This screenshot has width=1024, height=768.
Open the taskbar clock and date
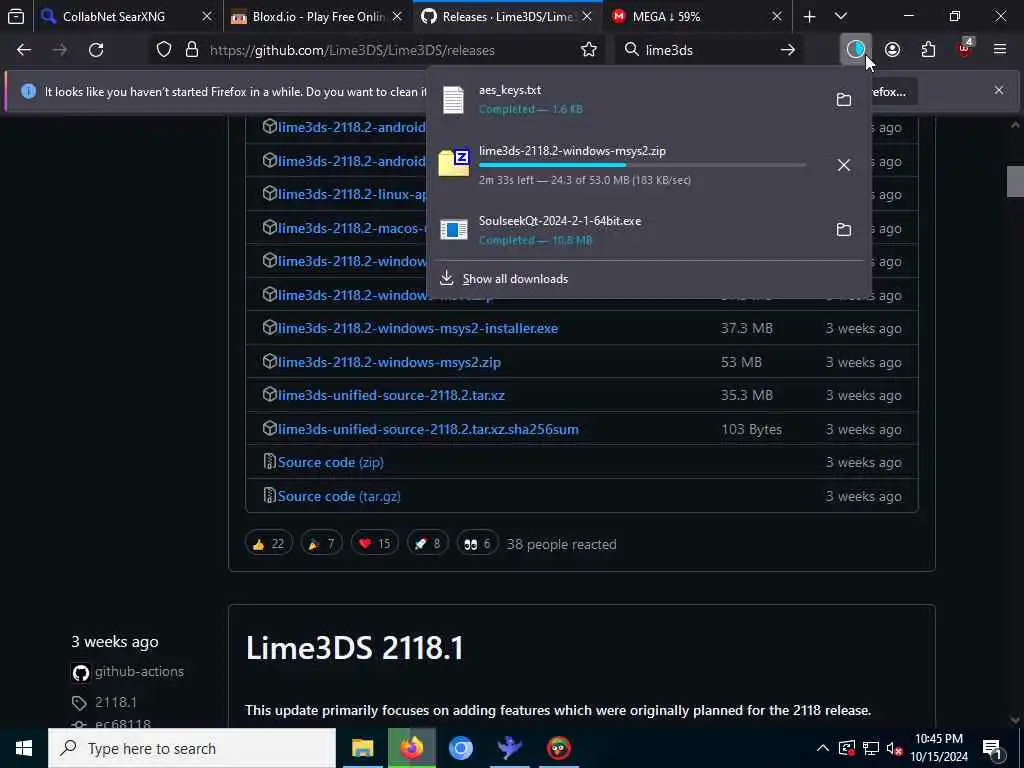tap(939, 748)
